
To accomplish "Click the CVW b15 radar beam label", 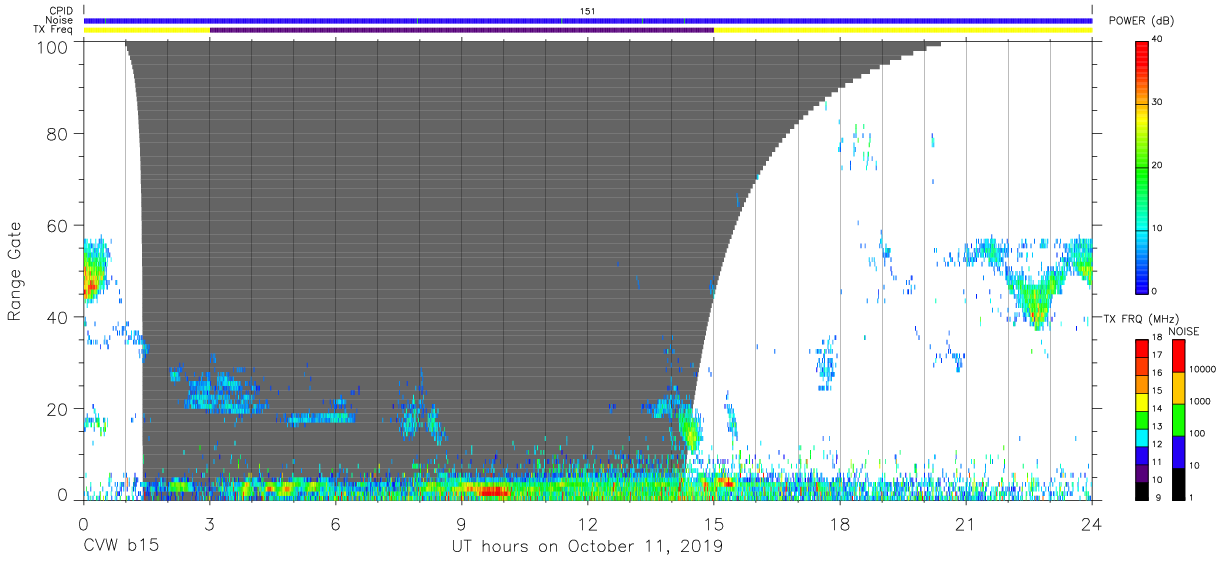I will click(x=119, y=547).
